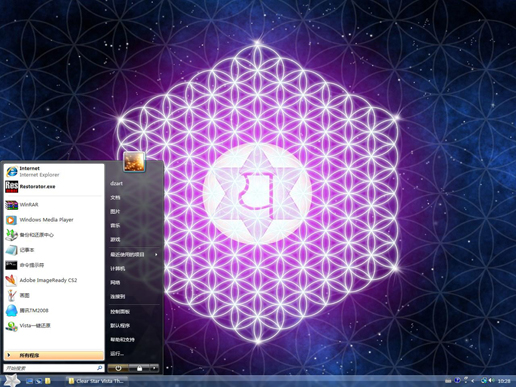Open WinRAR from the Start menu

pyautogui.click(x=54, y=205)
